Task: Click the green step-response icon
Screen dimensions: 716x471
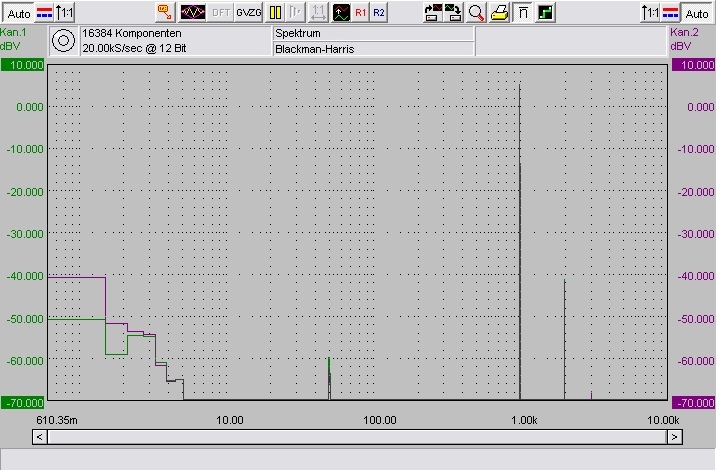Action: coord(544,13)
